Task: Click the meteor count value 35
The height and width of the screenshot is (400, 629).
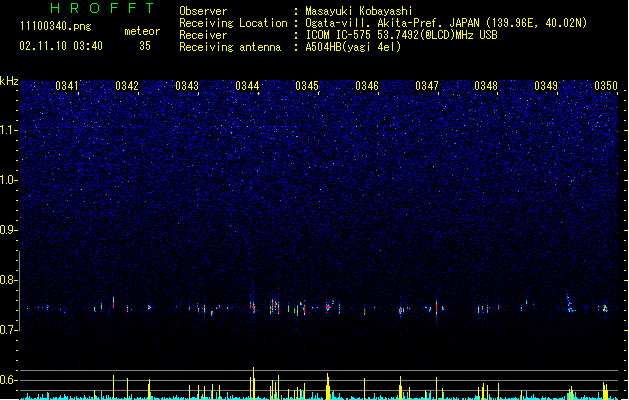Action: coord(145,46)
